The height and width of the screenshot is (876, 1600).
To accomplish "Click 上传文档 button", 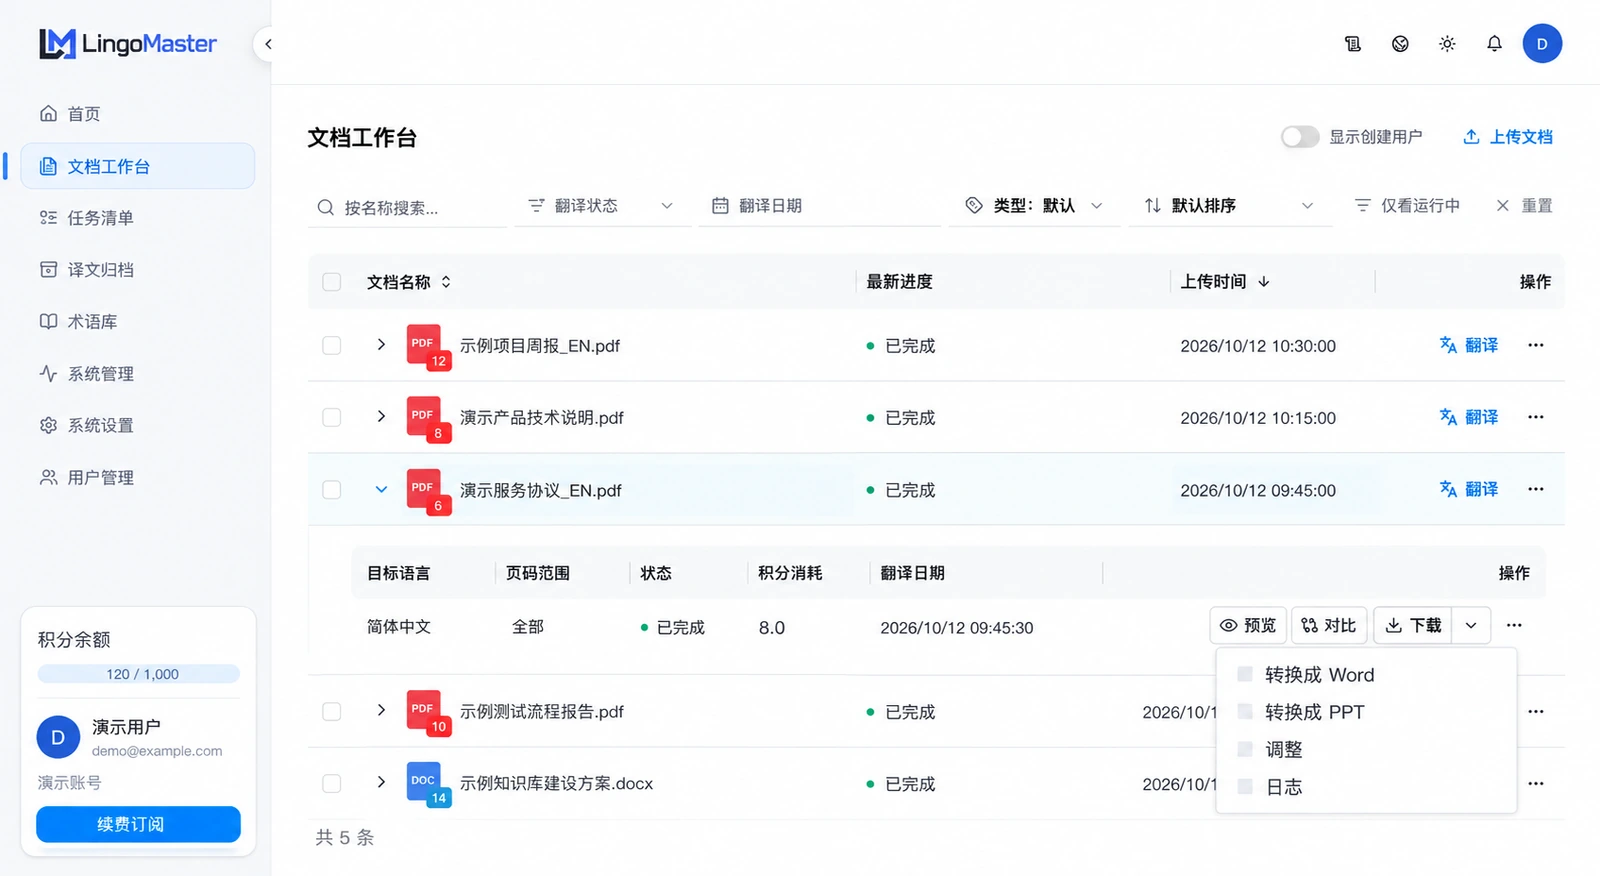I will point(1508,137).
